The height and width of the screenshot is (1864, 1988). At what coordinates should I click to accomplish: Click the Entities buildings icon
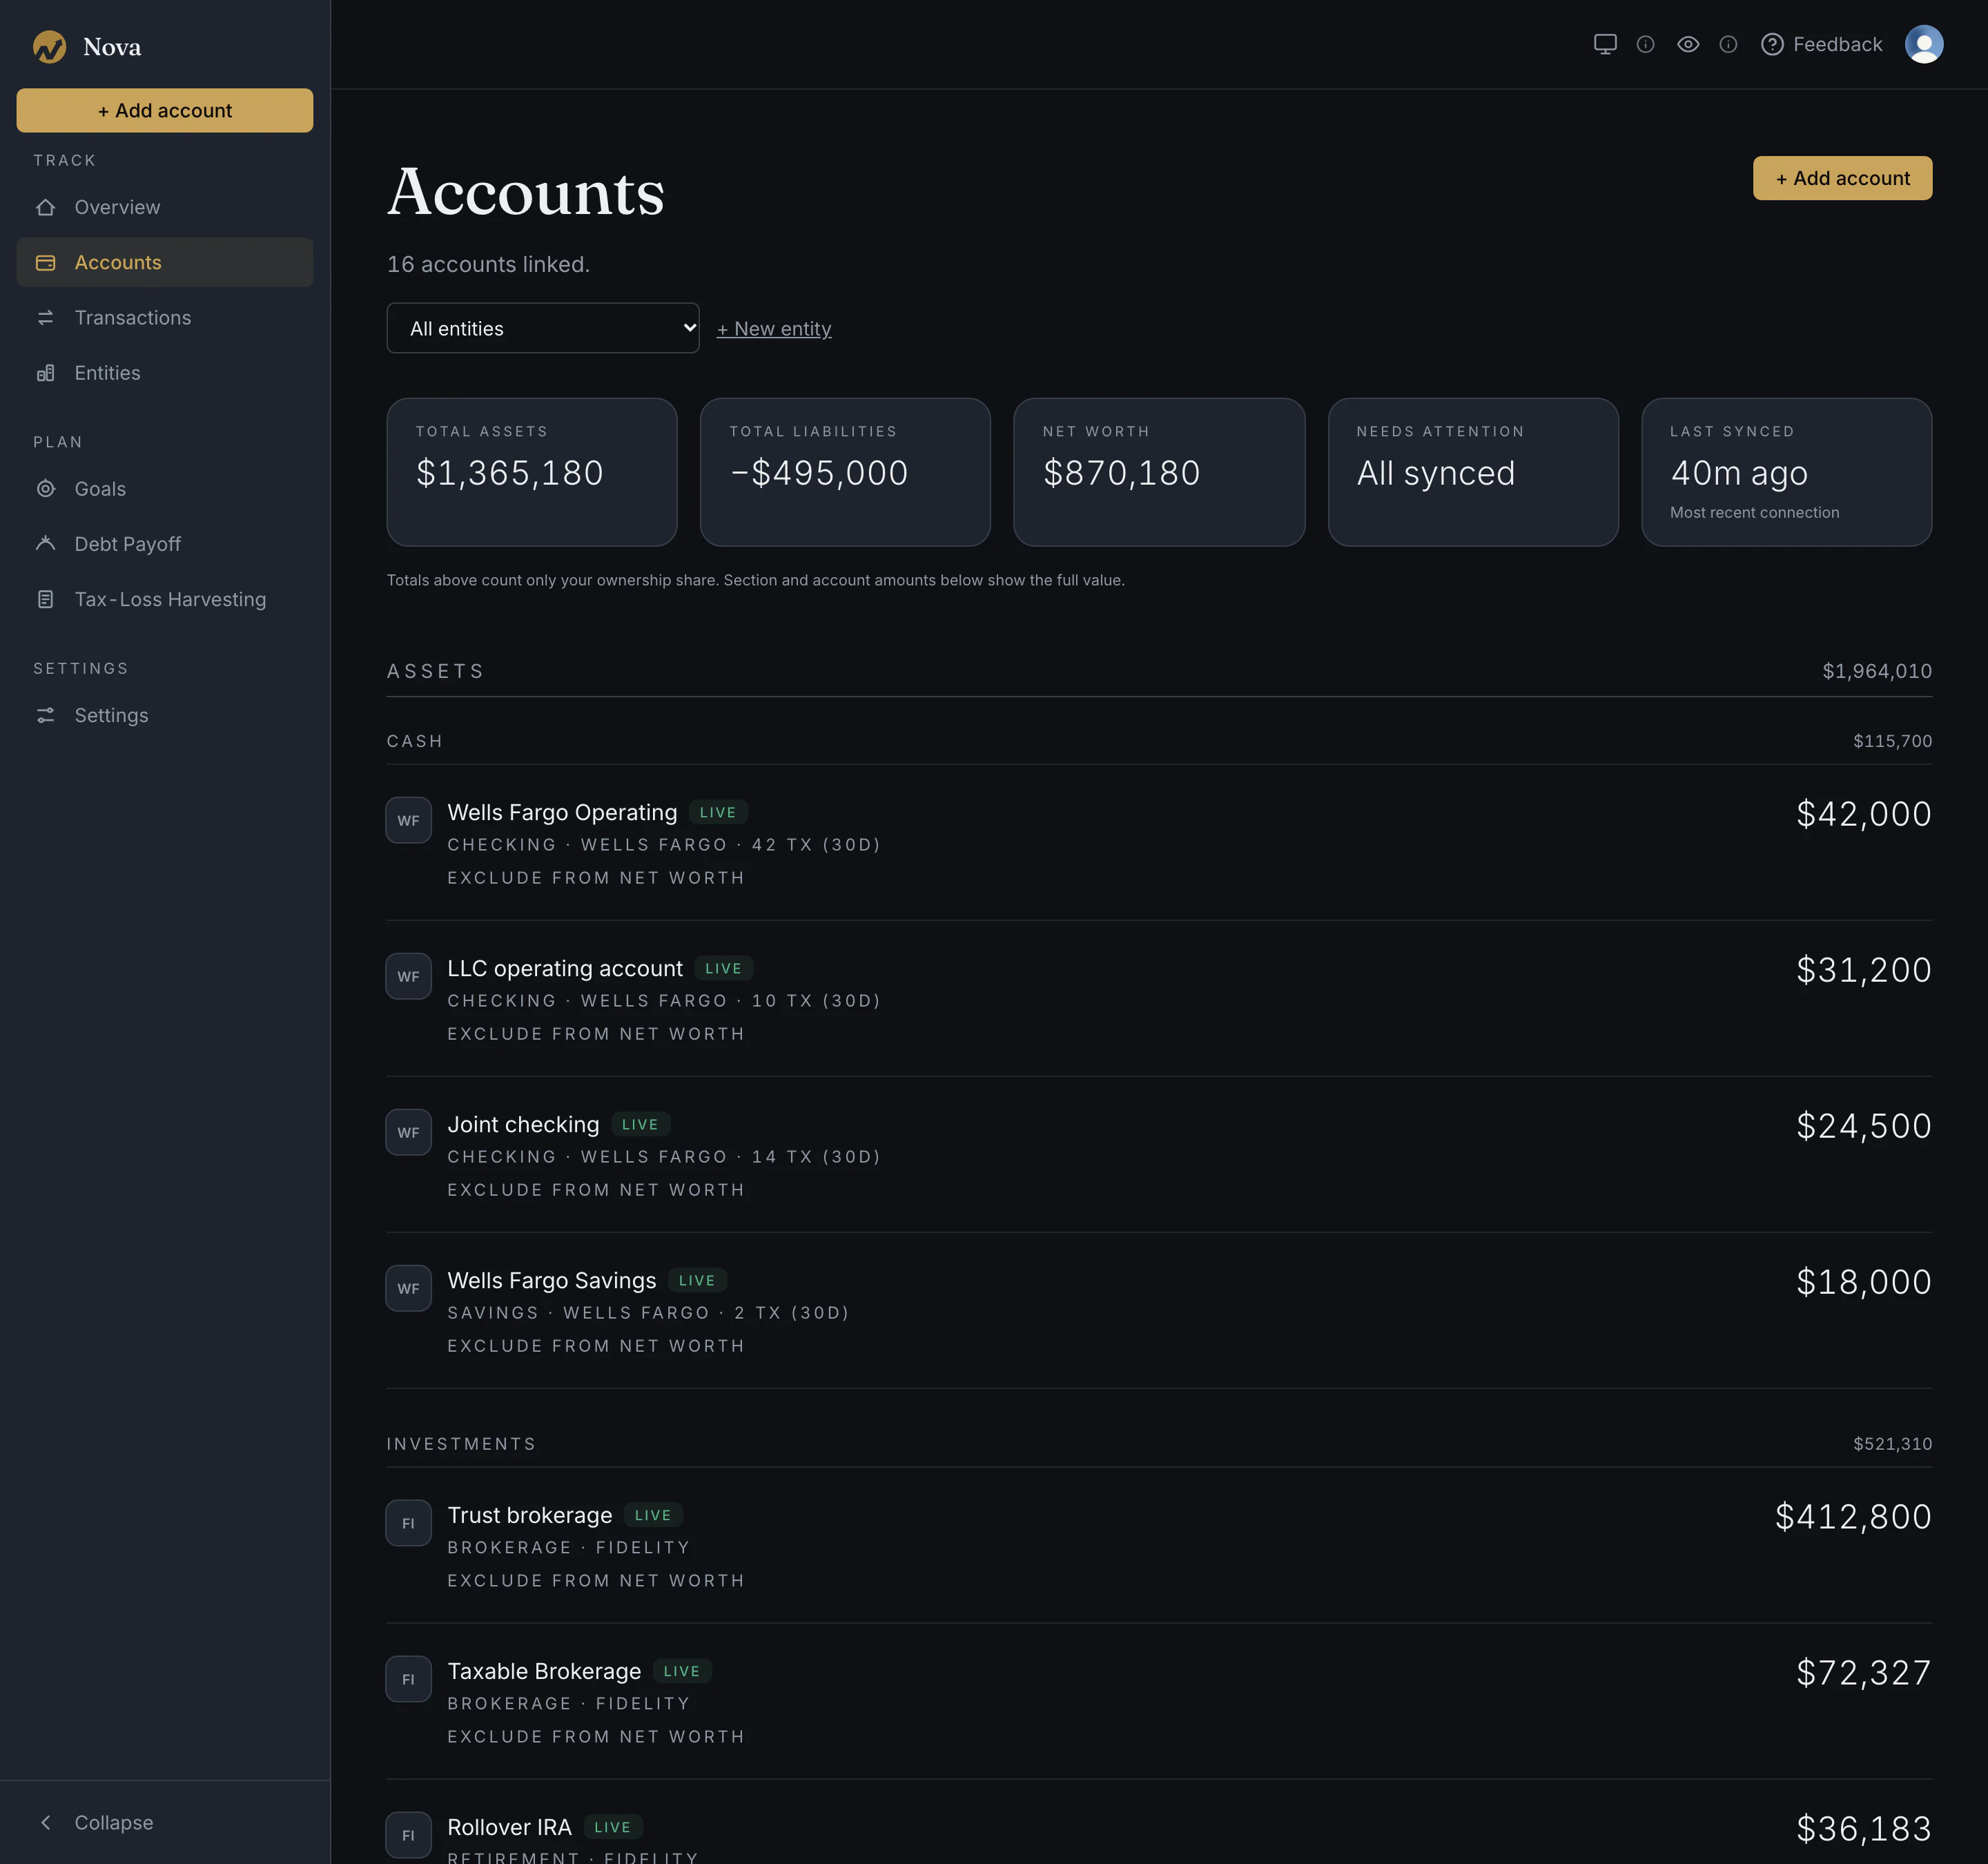point(46,373)
